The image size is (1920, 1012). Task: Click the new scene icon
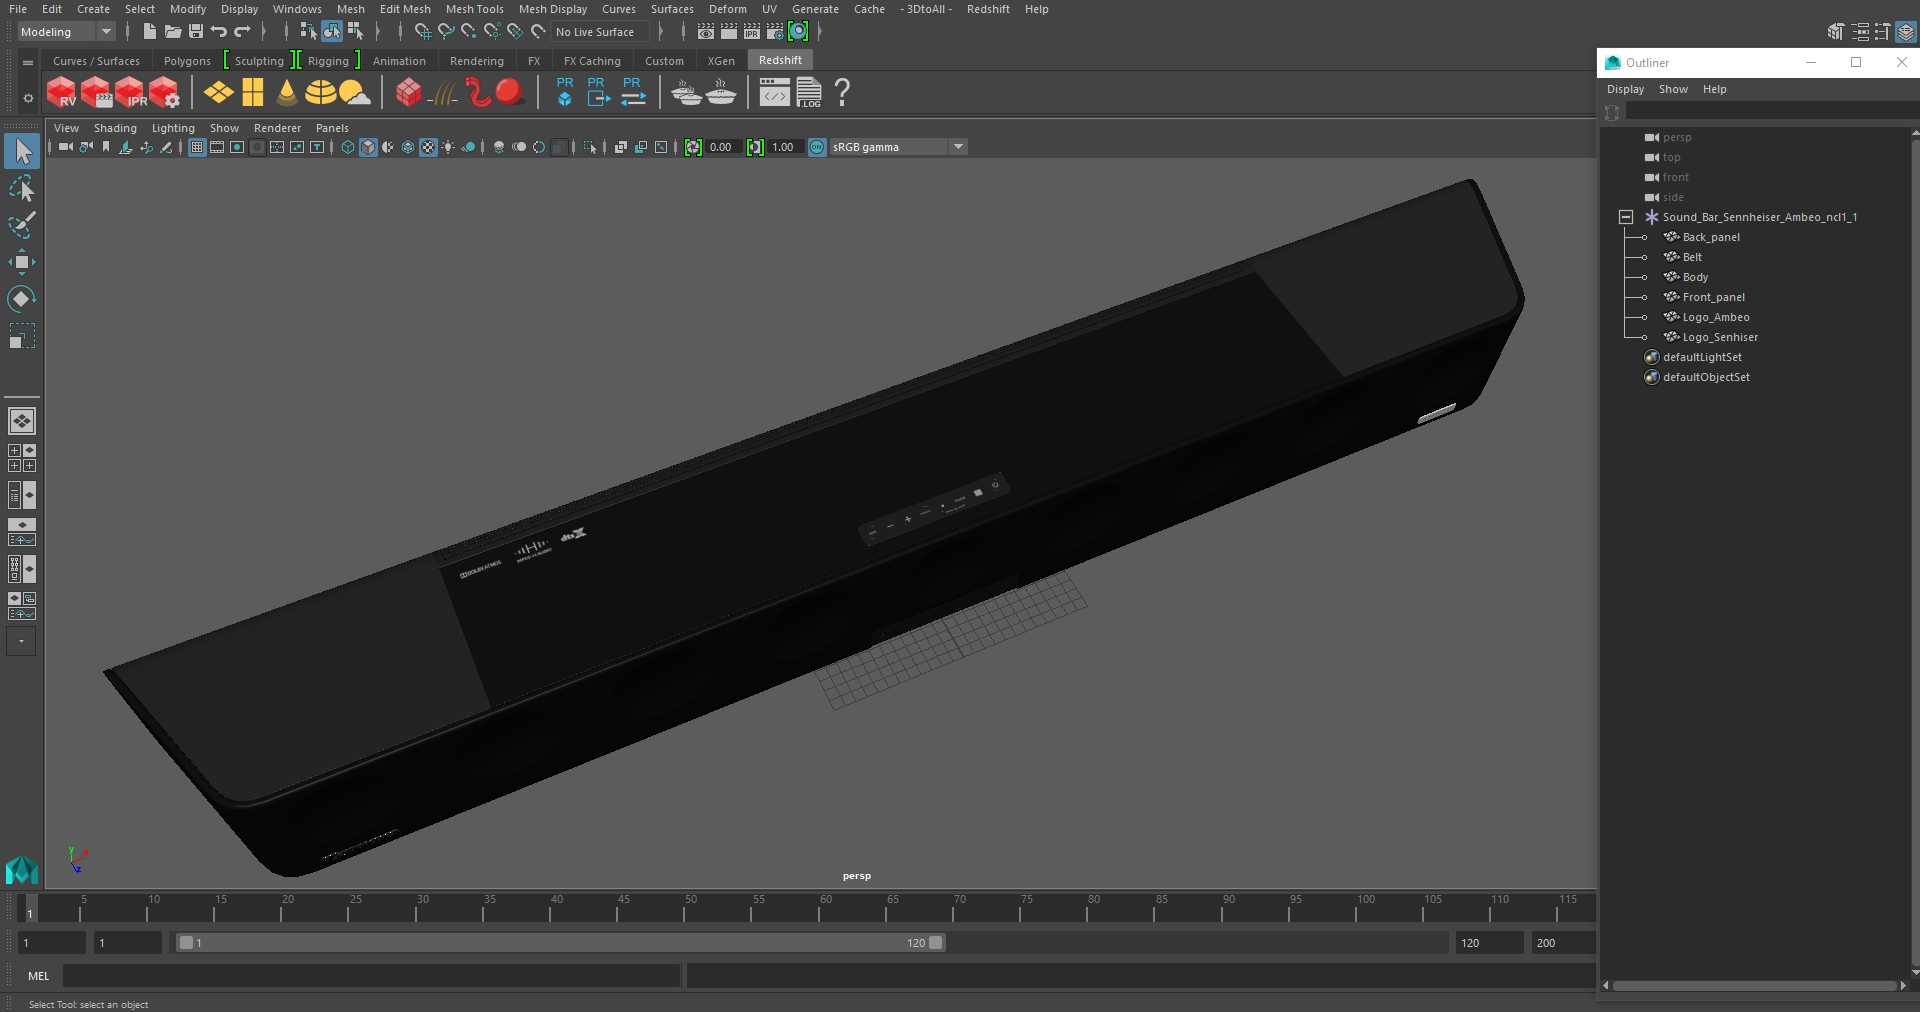(150, 32)
